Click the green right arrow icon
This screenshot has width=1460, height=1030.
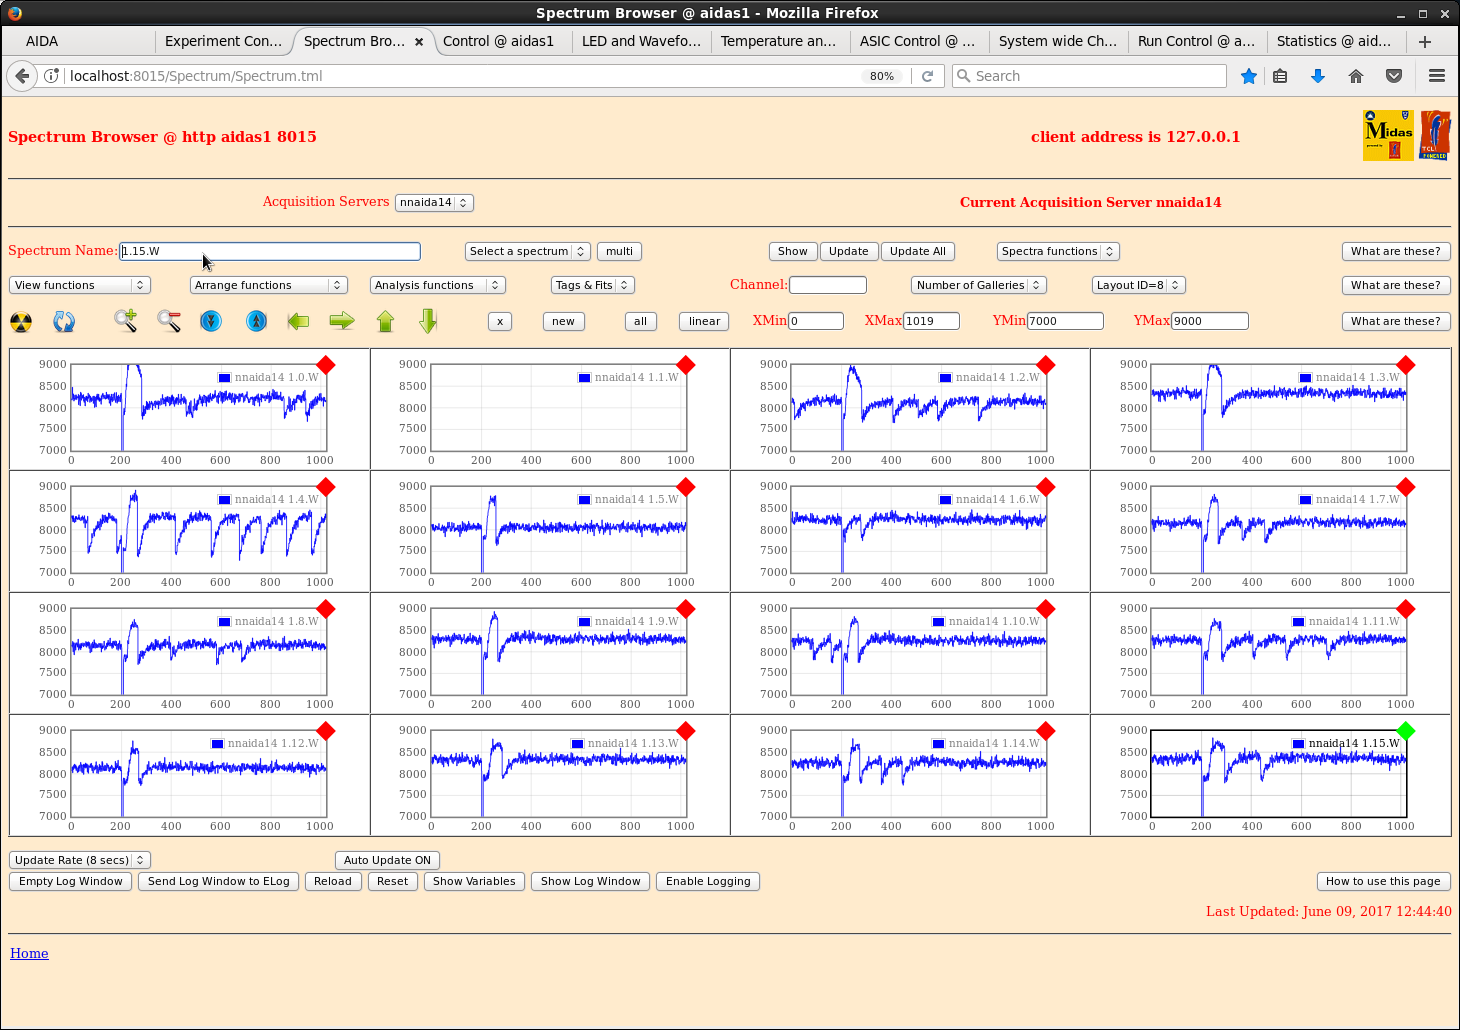[x=342, y=321]
